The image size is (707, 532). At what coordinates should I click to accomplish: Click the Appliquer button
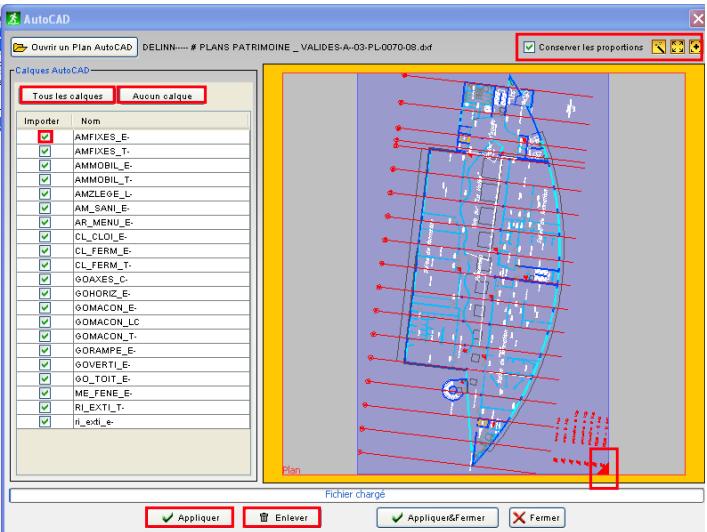[189, 518]
